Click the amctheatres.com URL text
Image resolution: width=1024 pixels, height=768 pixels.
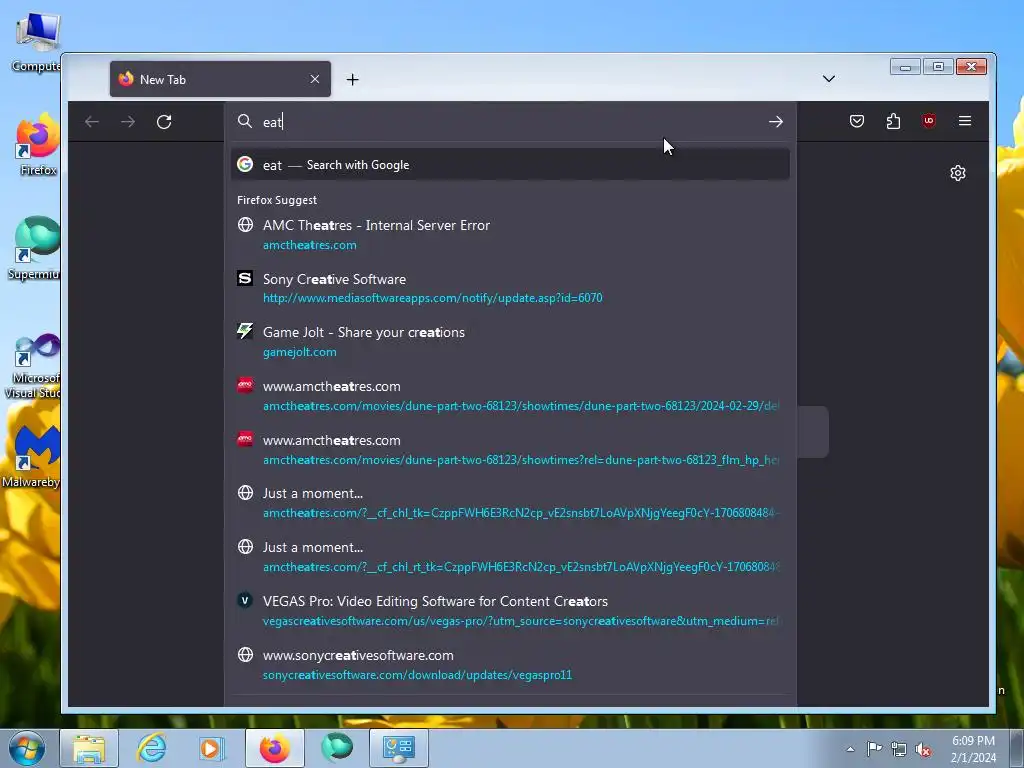tap(310, 245)
